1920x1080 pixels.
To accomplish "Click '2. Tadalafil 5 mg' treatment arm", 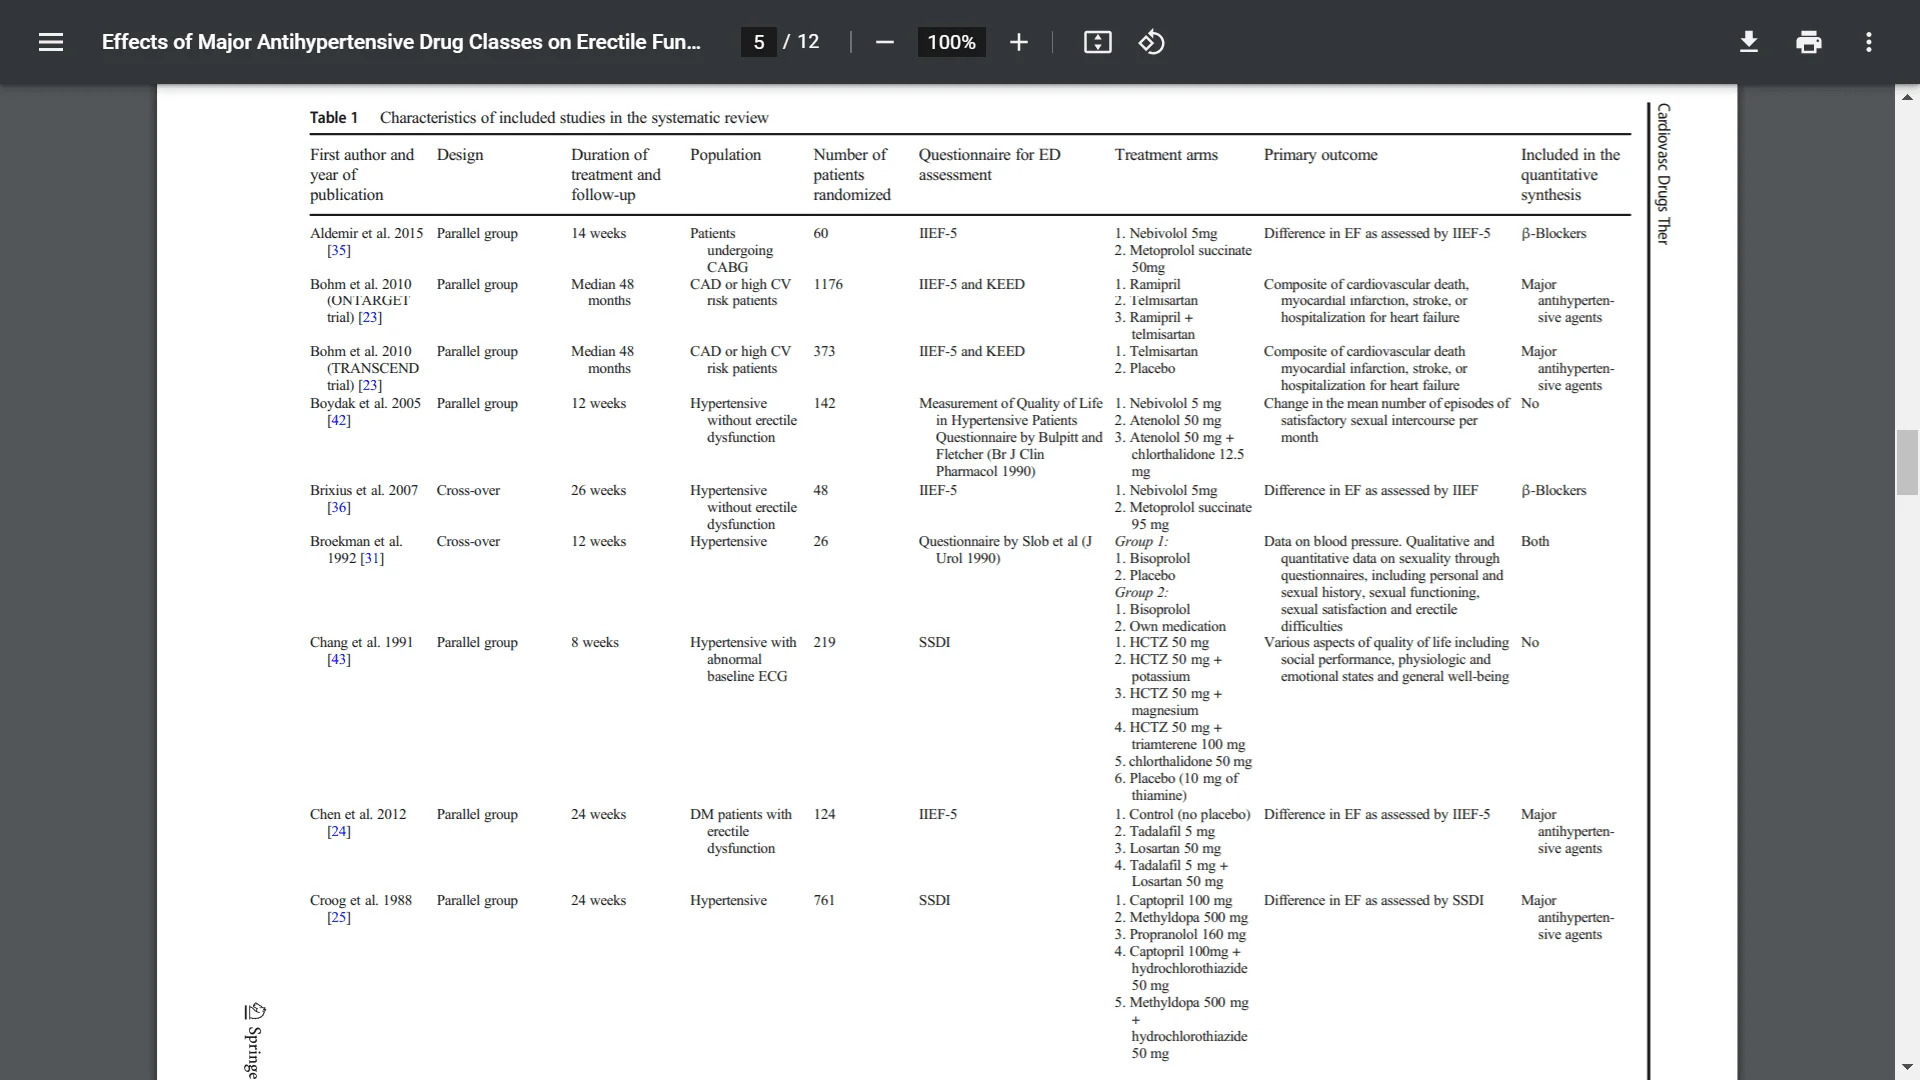I will pyautogui.click(x=1164, y=832).
